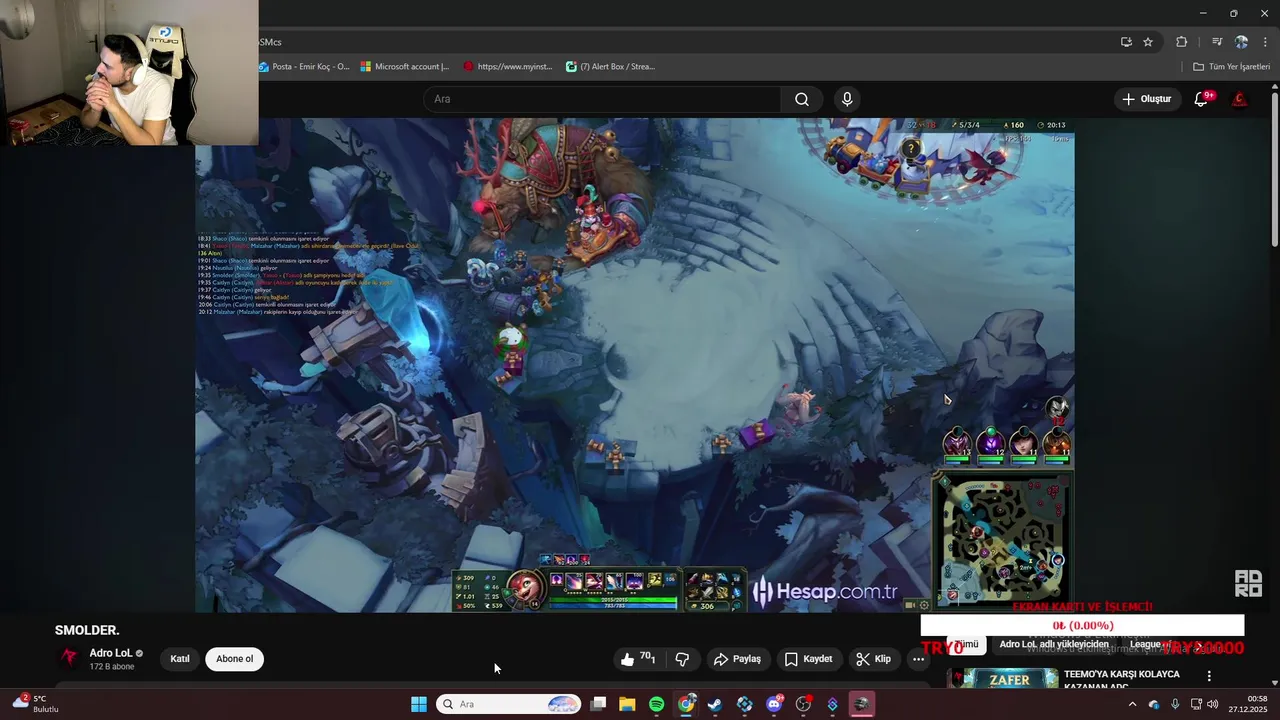
Task: Open more actions menu beside Klip
Action: (x=918, y=659)
